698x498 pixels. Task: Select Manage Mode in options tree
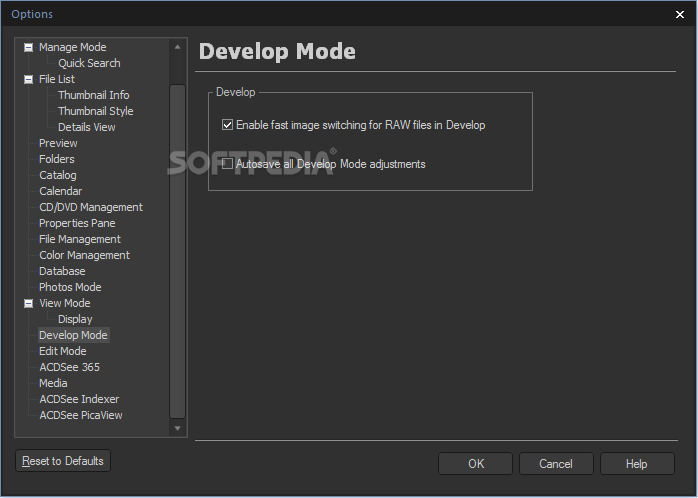pyautogui.click(x=73, y=47)
